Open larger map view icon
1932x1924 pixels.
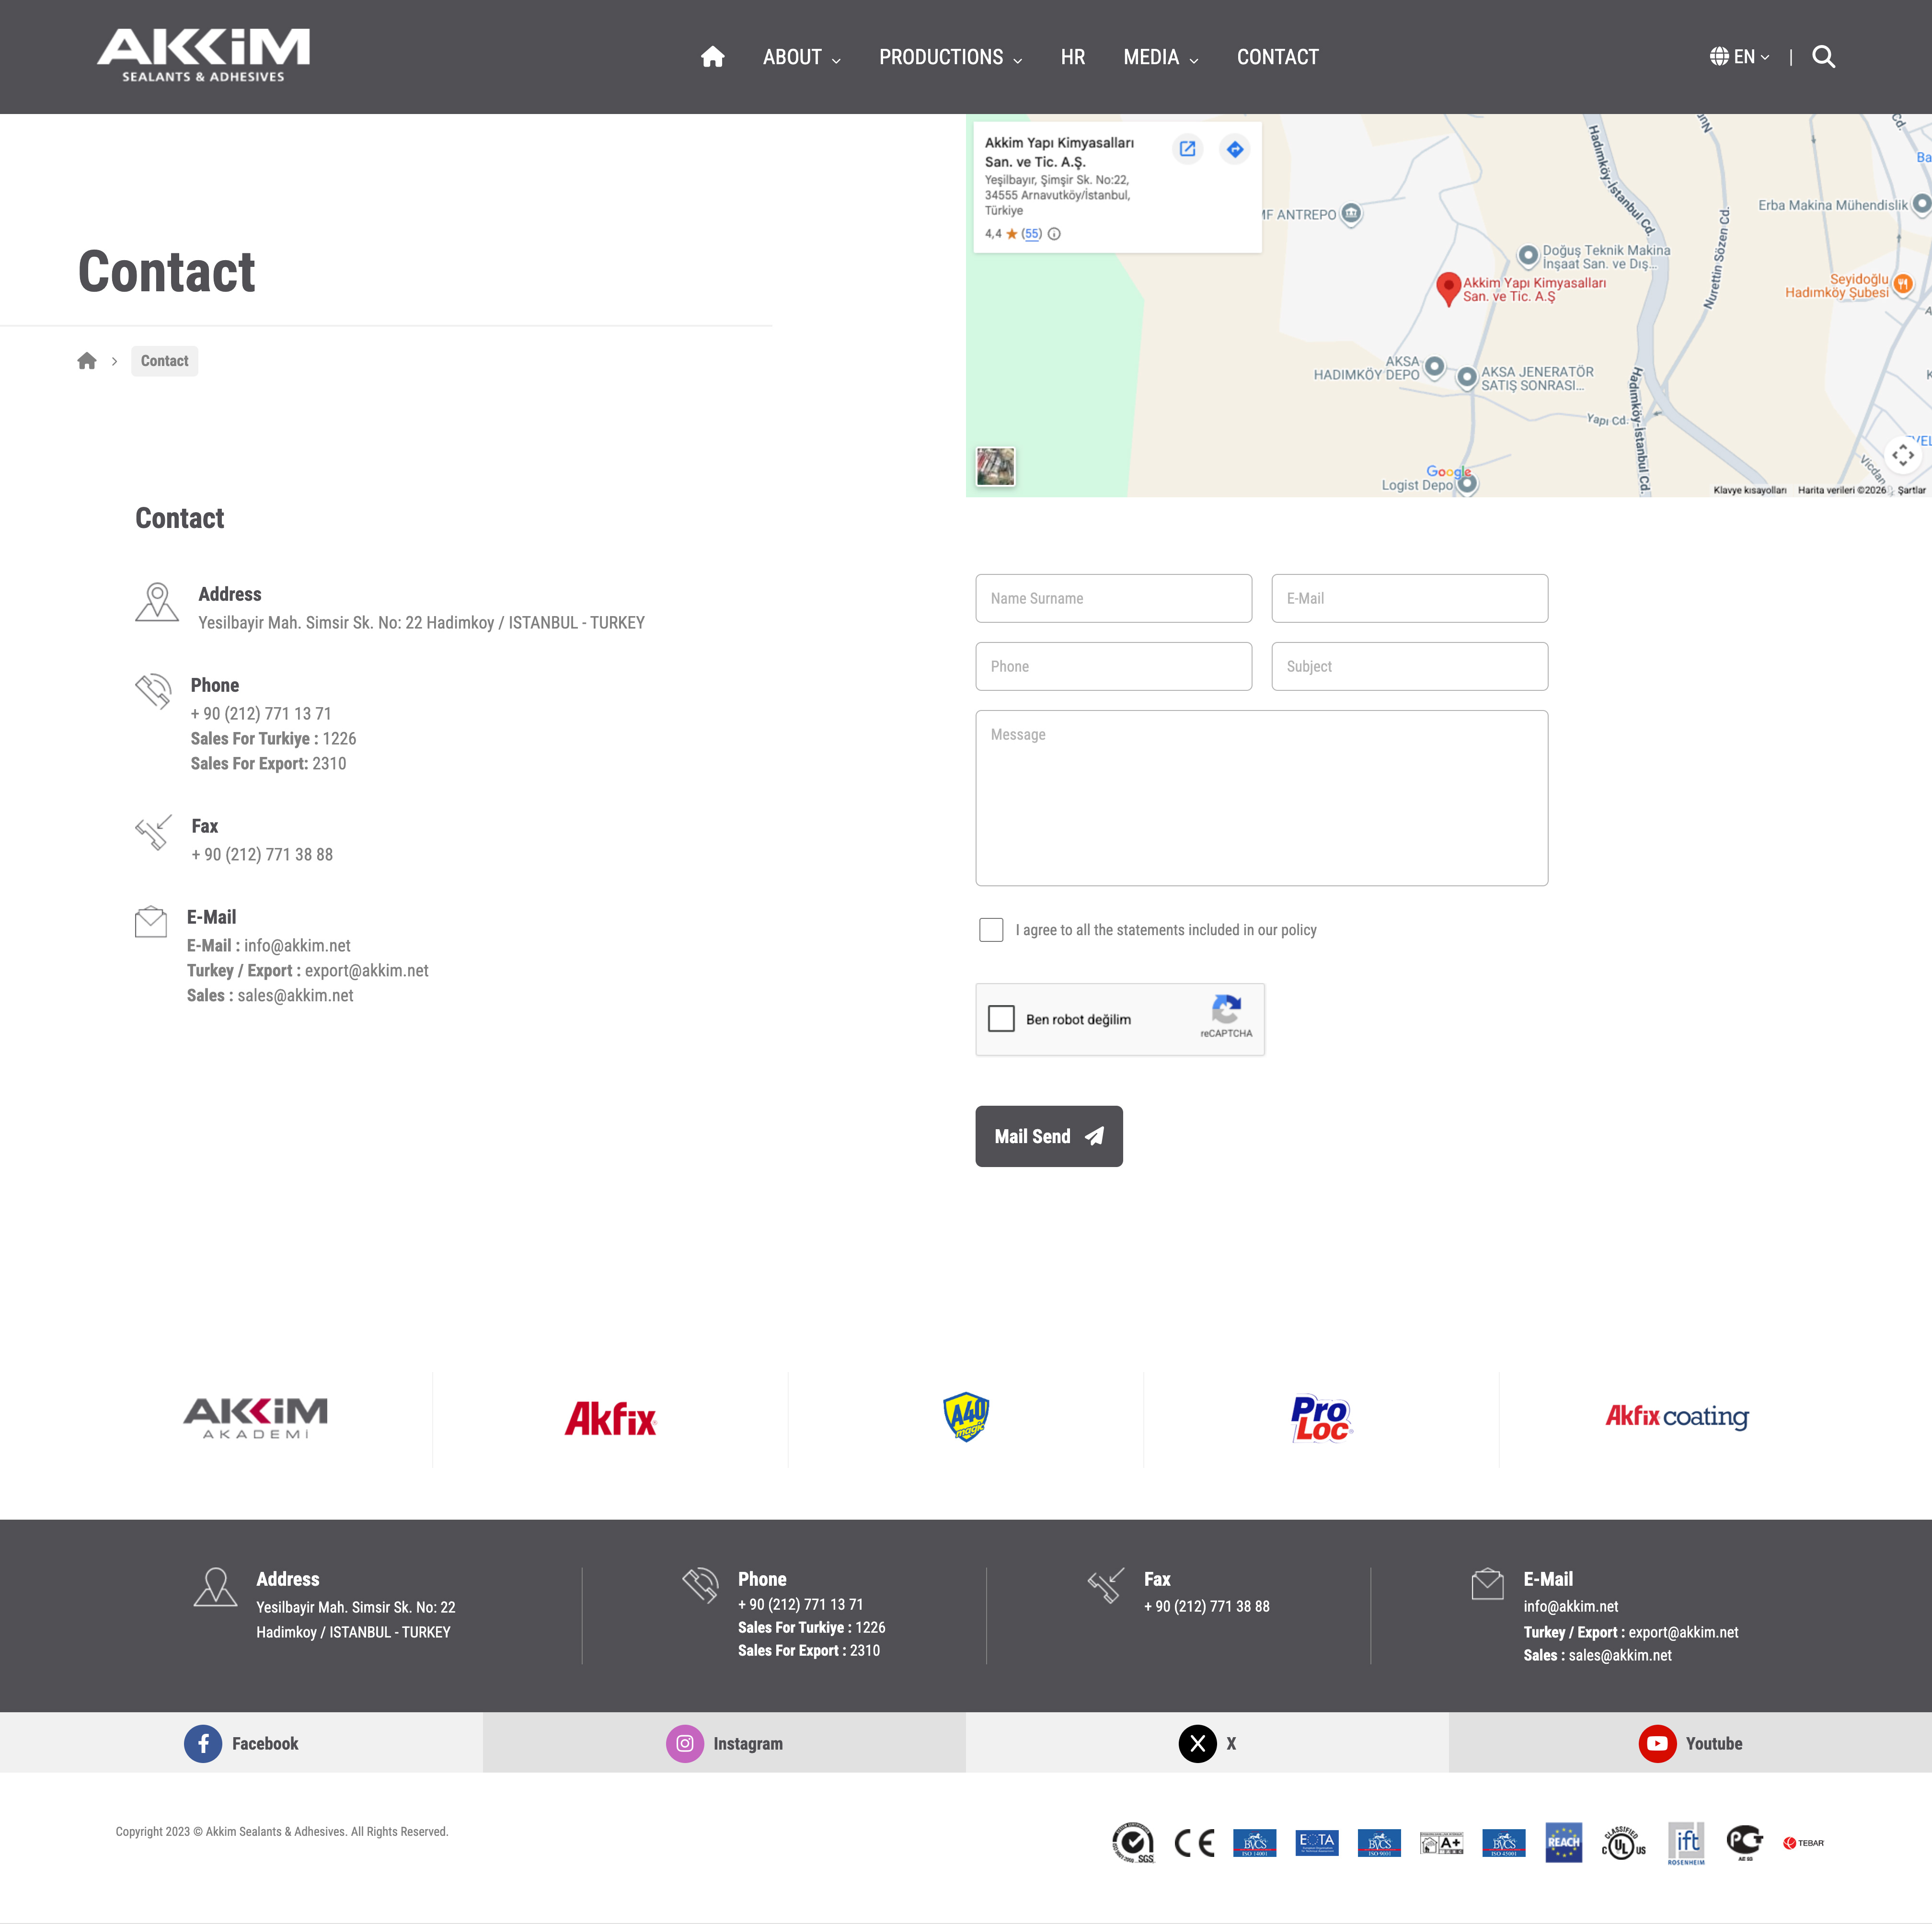1187,149
